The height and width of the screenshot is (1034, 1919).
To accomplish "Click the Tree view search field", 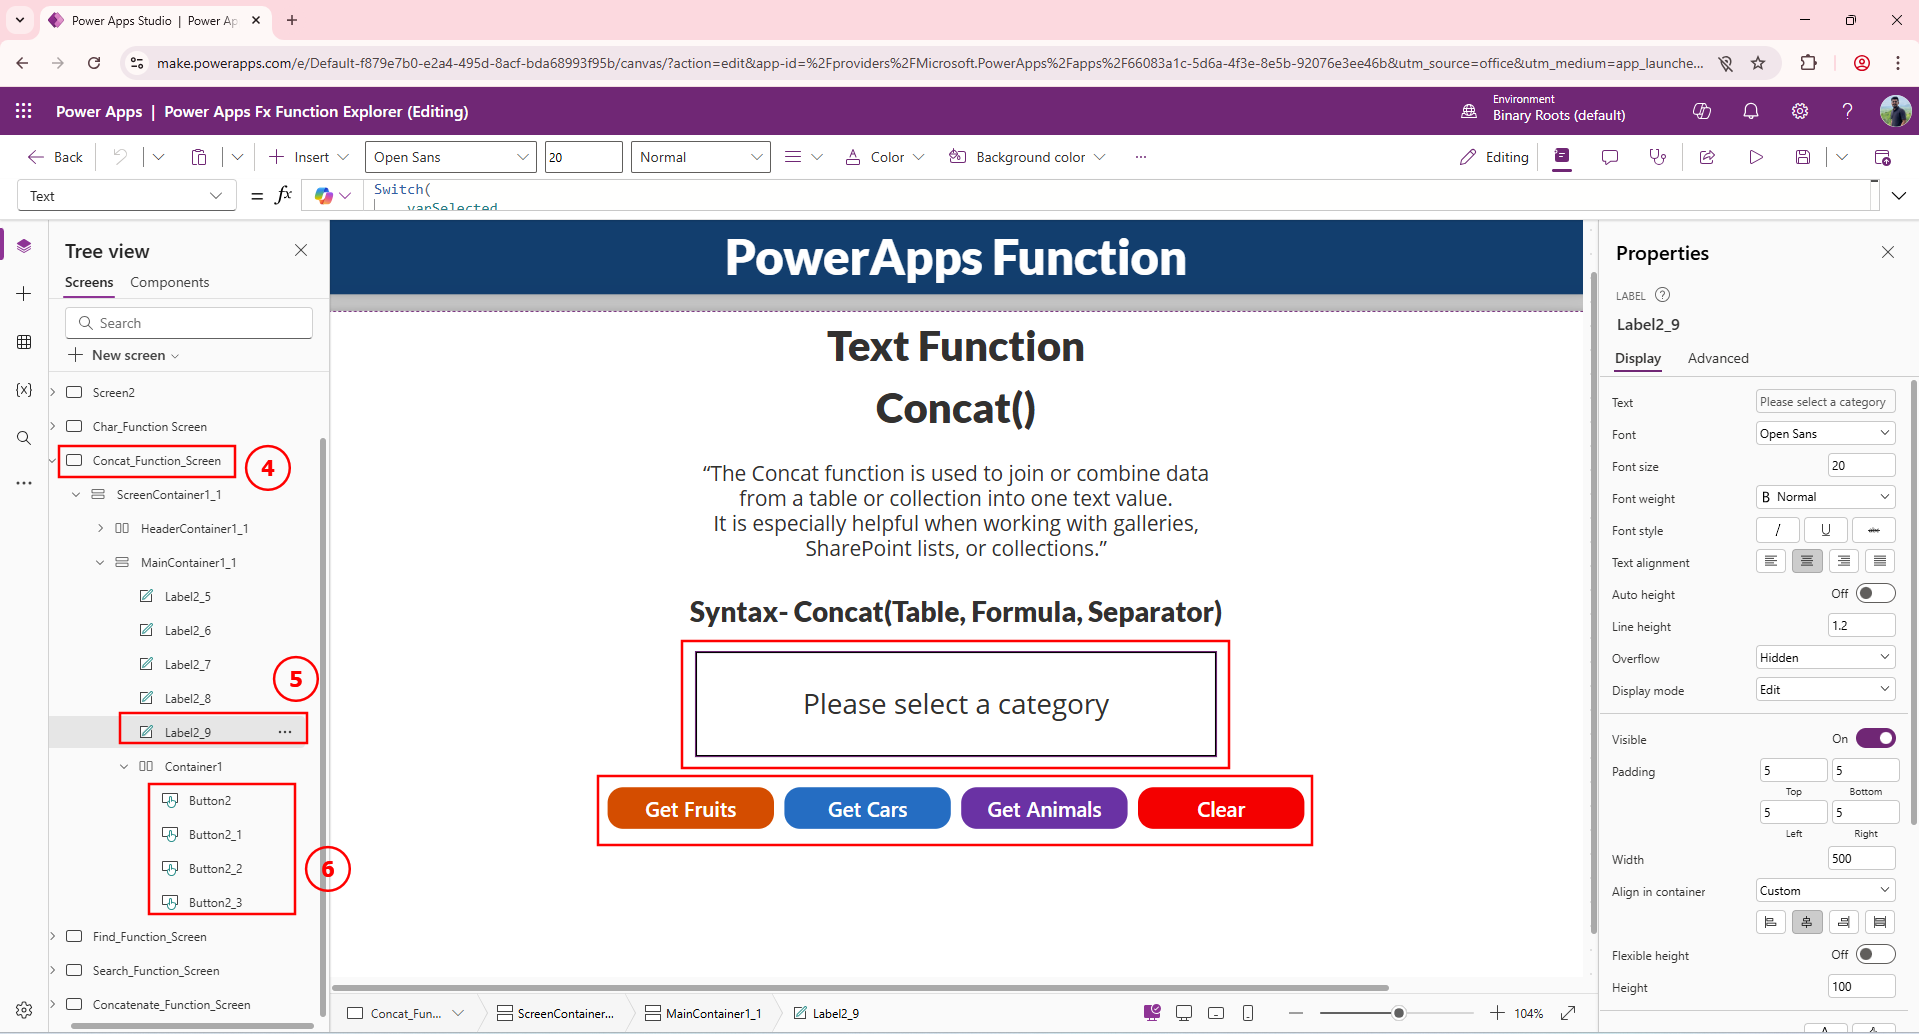I will tap(189, 323).
